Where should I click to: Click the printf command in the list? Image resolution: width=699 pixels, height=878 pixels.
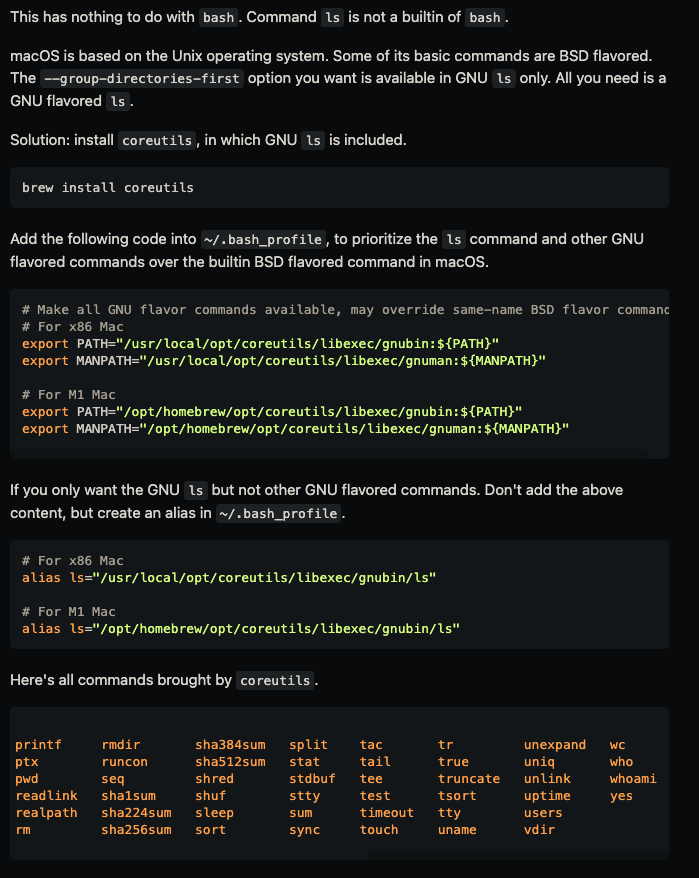[38, 745]
